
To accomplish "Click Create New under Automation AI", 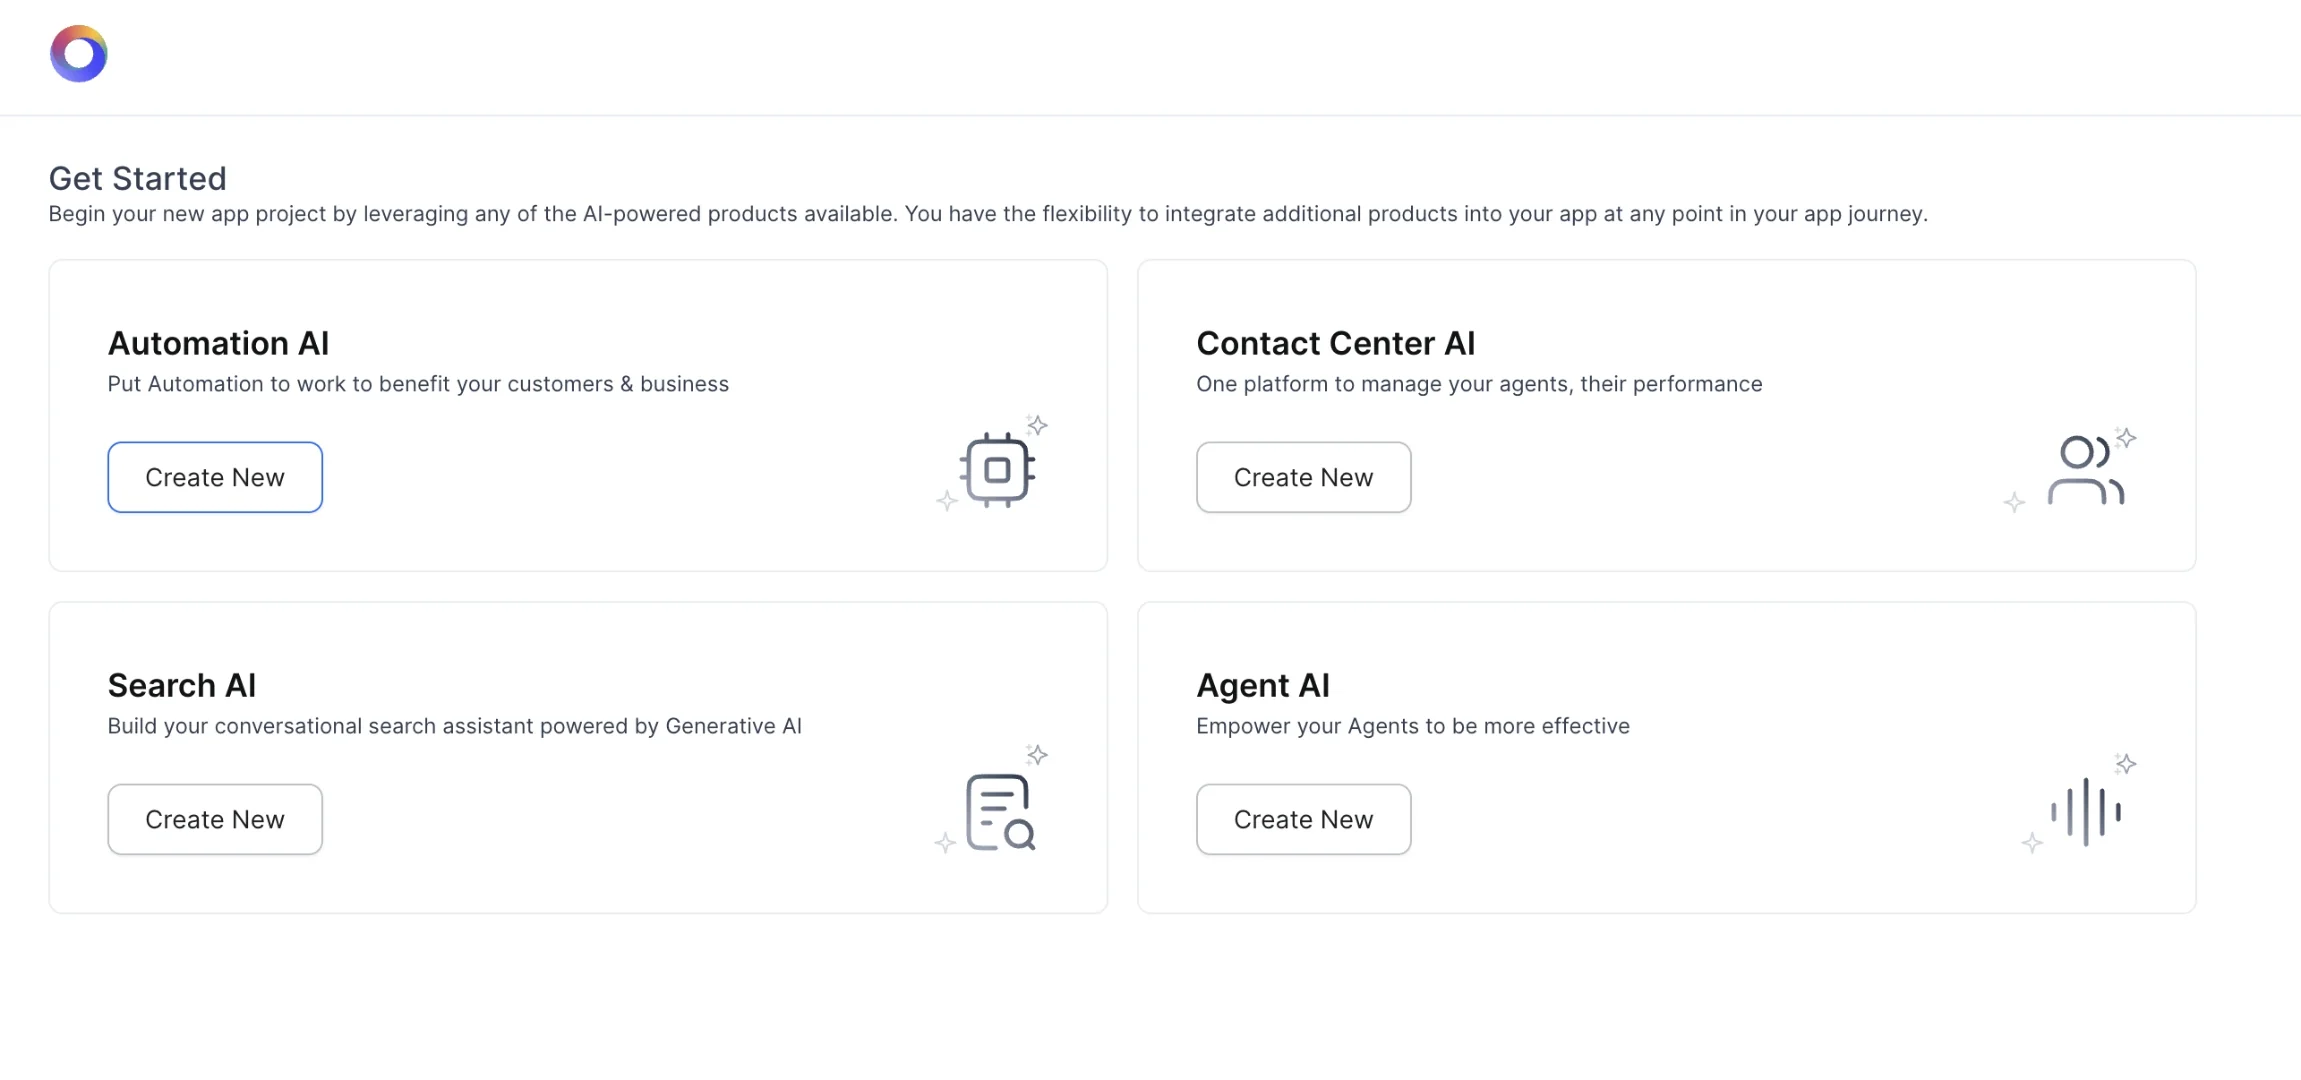I will coord(214,477).
